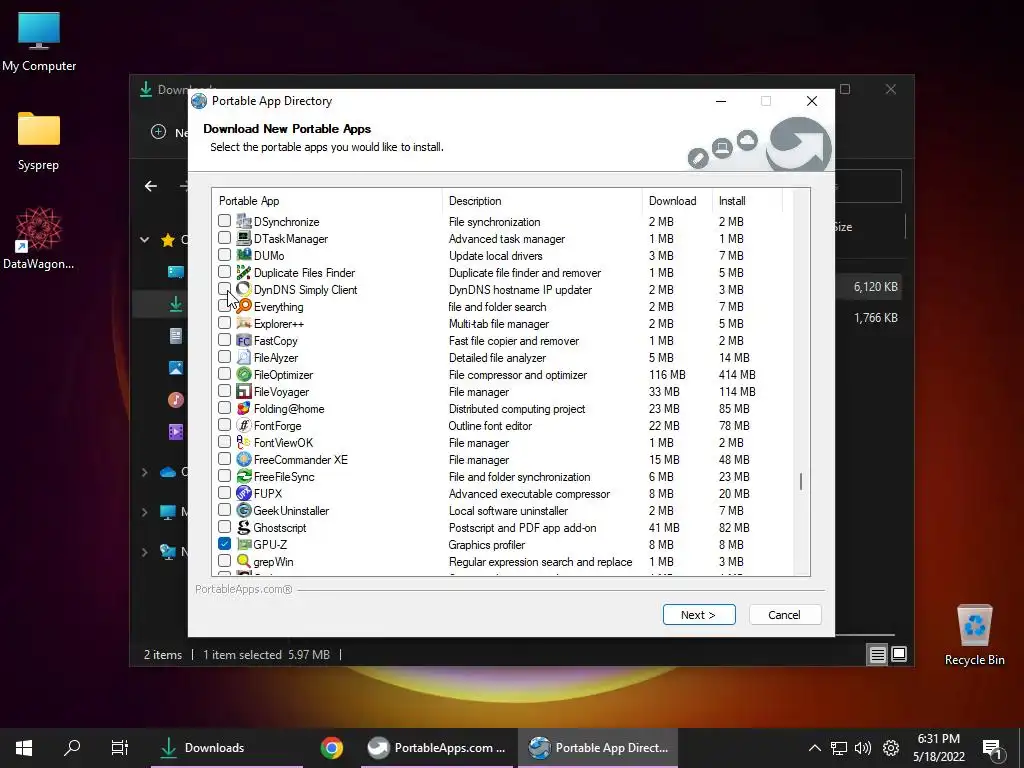Open the notification center

pos(993,748)
